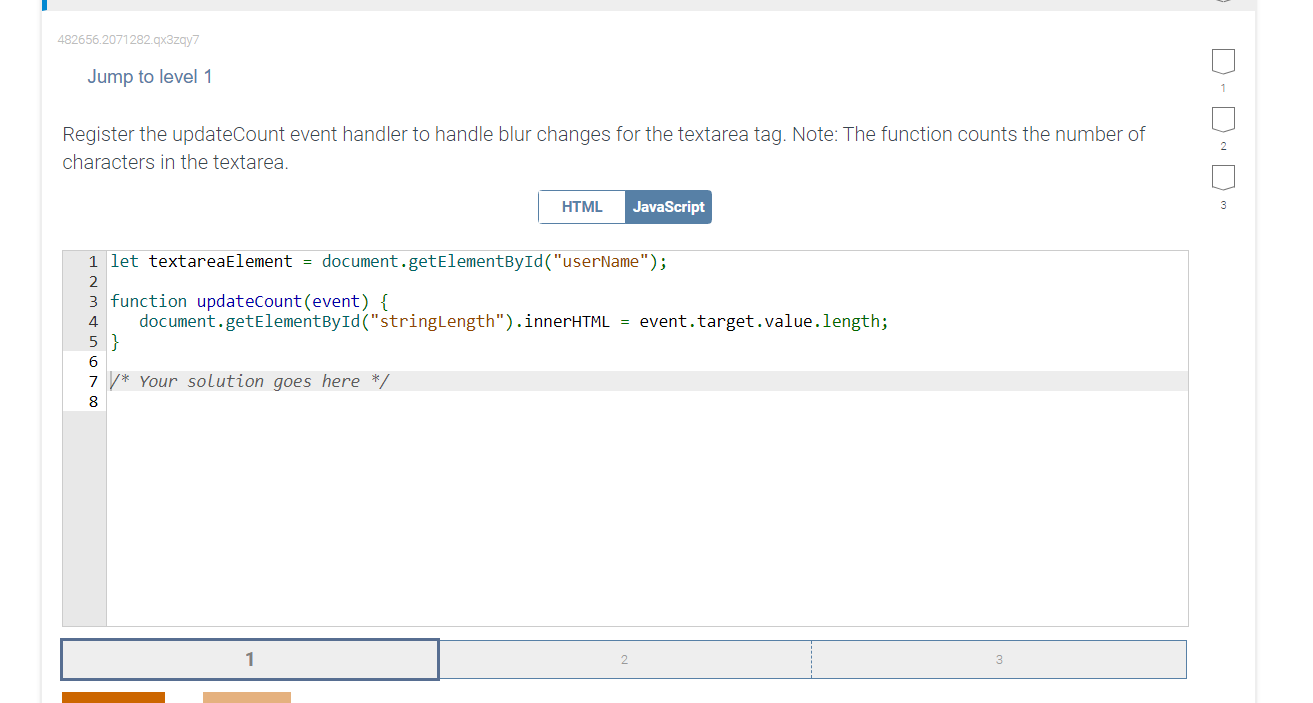Viewport: 1313px width, 703px height.
Task: Click the Jump to level 1 link
Action: point(150,76)
